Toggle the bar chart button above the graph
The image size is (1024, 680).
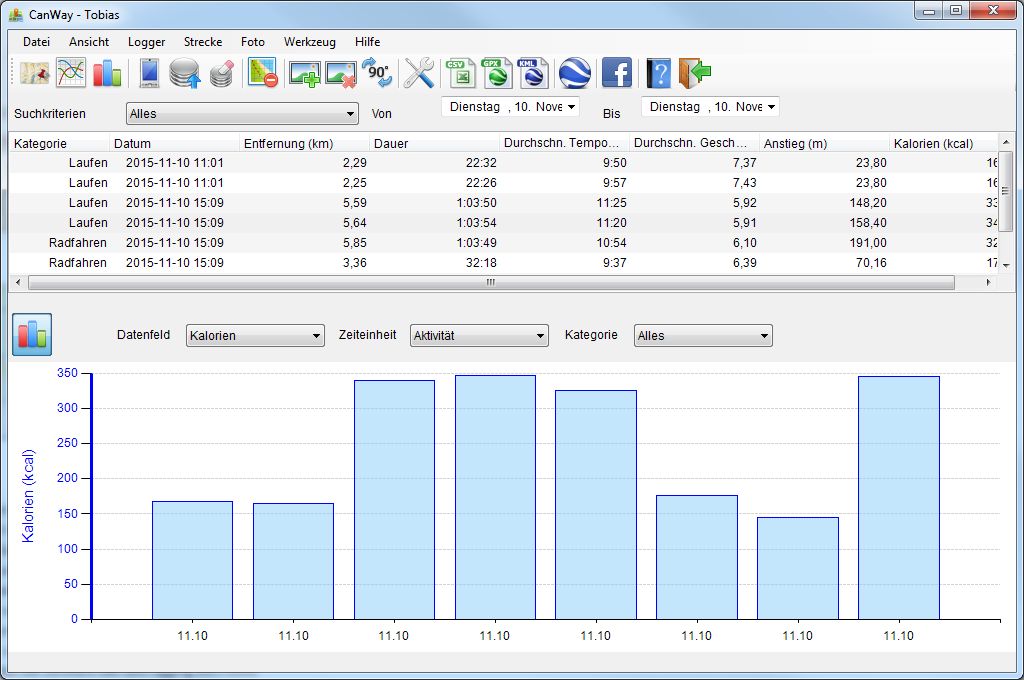pos(32,335)
